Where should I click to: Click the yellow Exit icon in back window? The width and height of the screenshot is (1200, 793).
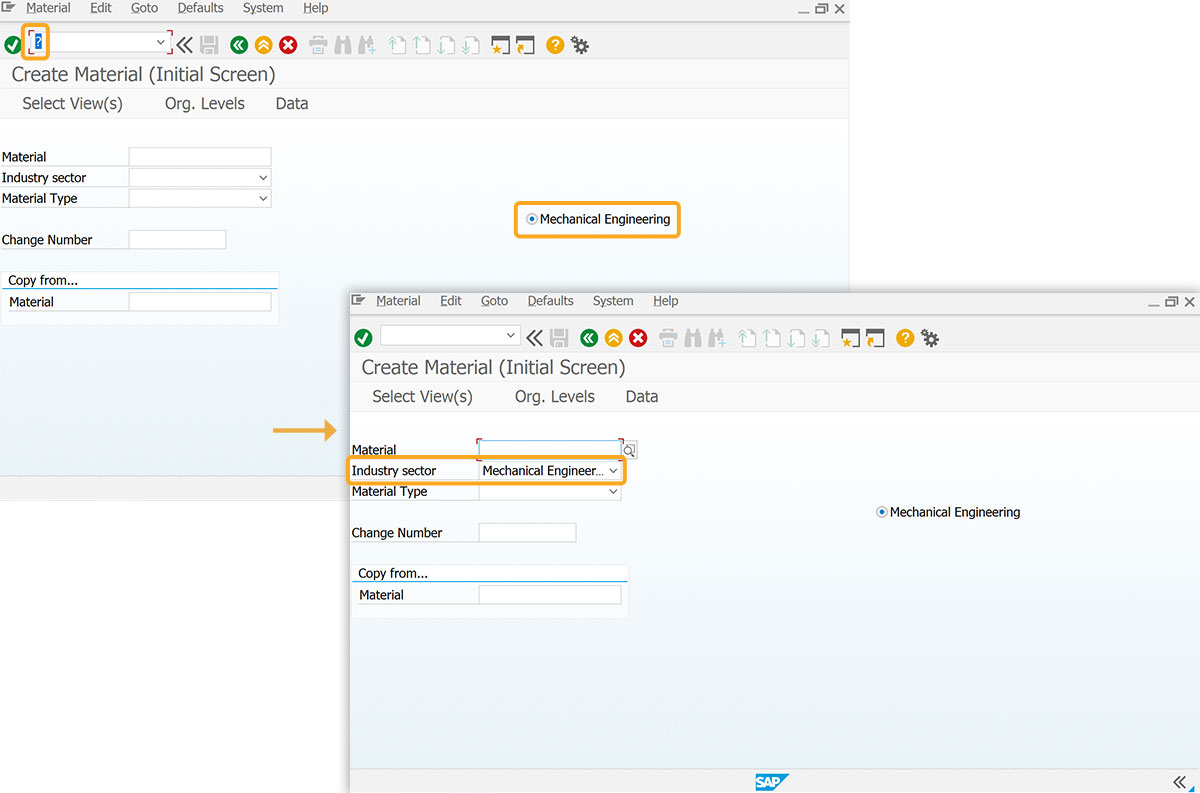263,45
